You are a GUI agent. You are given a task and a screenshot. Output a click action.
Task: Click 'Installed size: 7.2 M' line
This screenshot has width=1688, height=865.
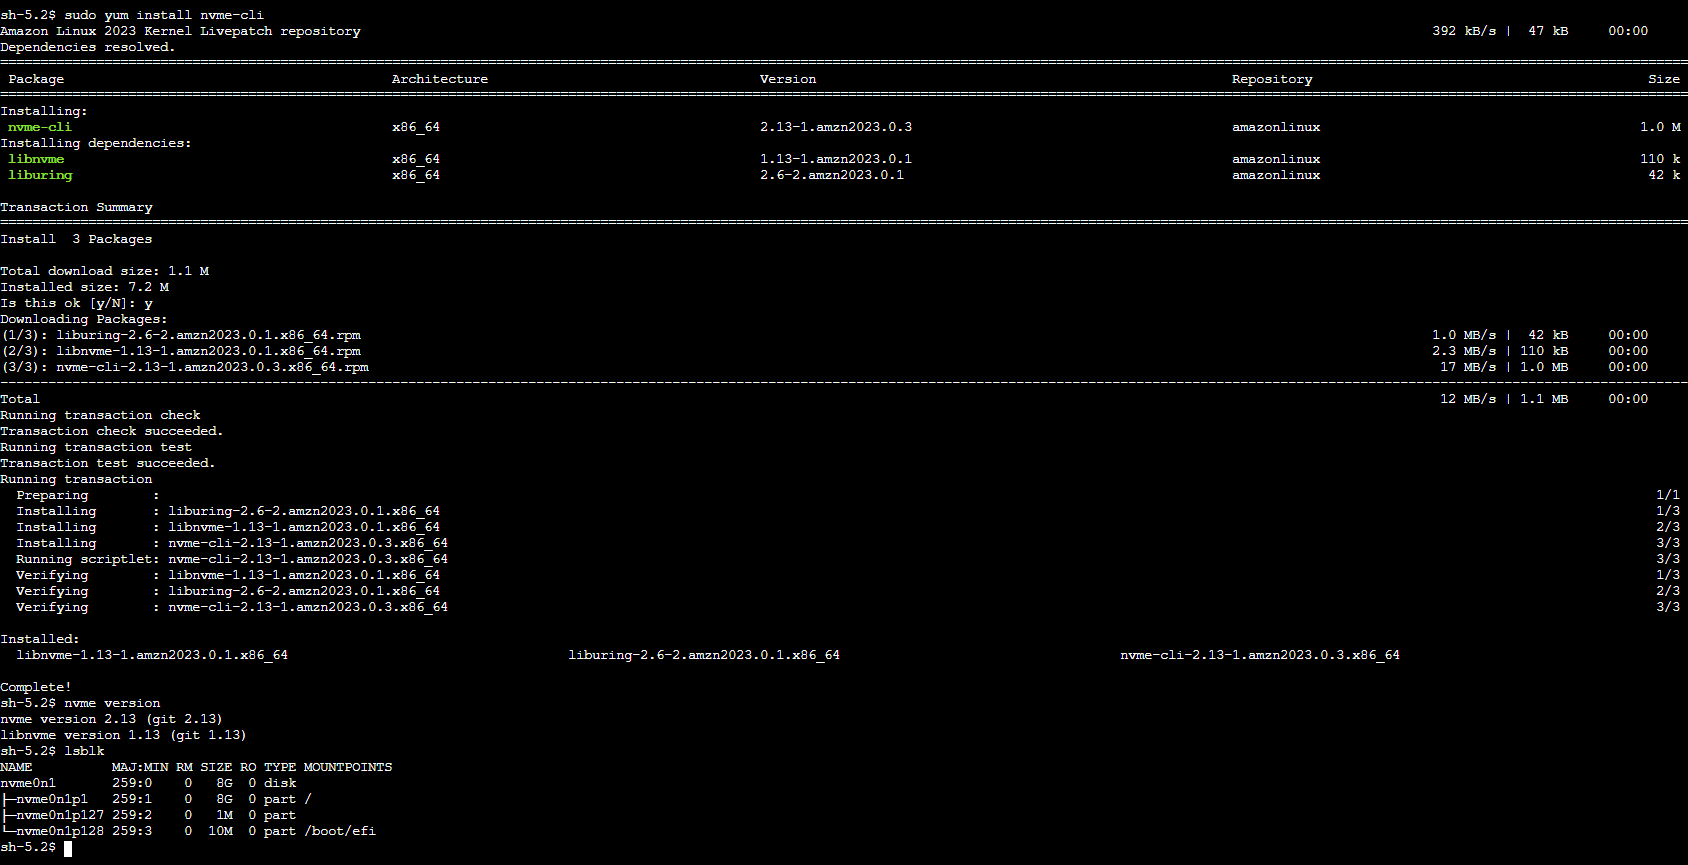84,287
